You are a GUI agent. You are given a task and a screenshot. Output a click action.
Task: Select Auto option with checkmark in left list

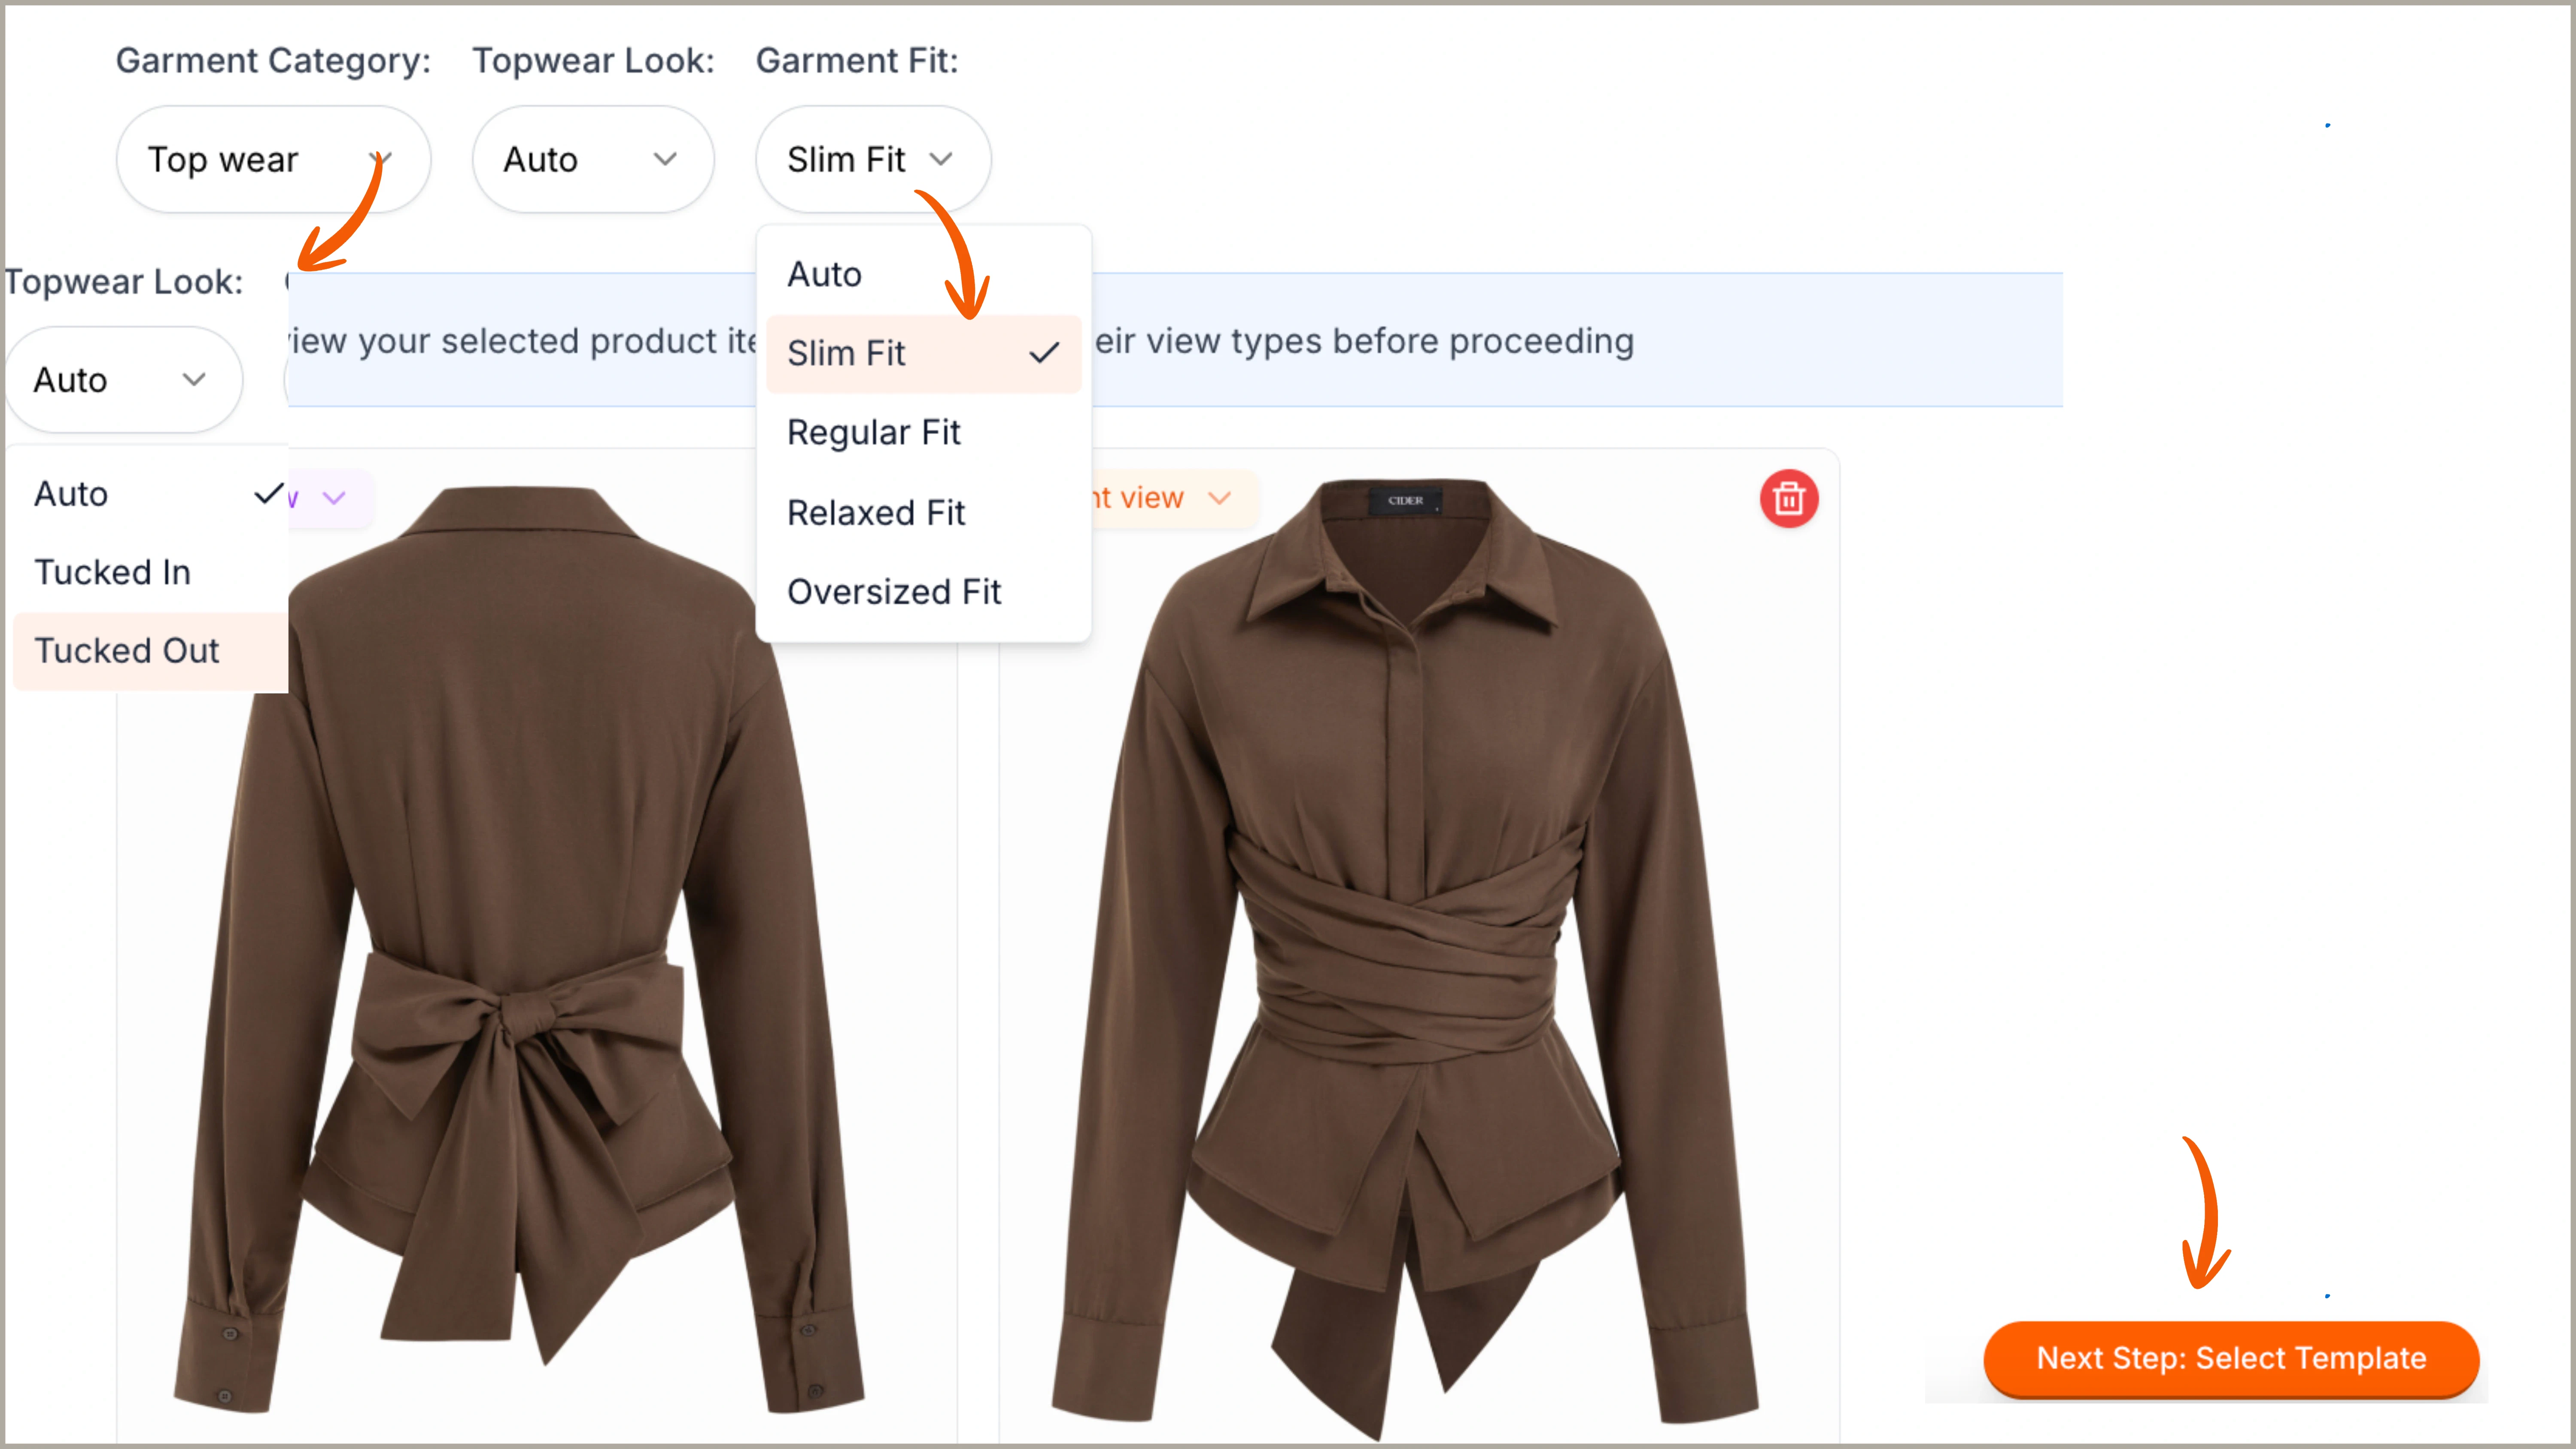(71, 494)
